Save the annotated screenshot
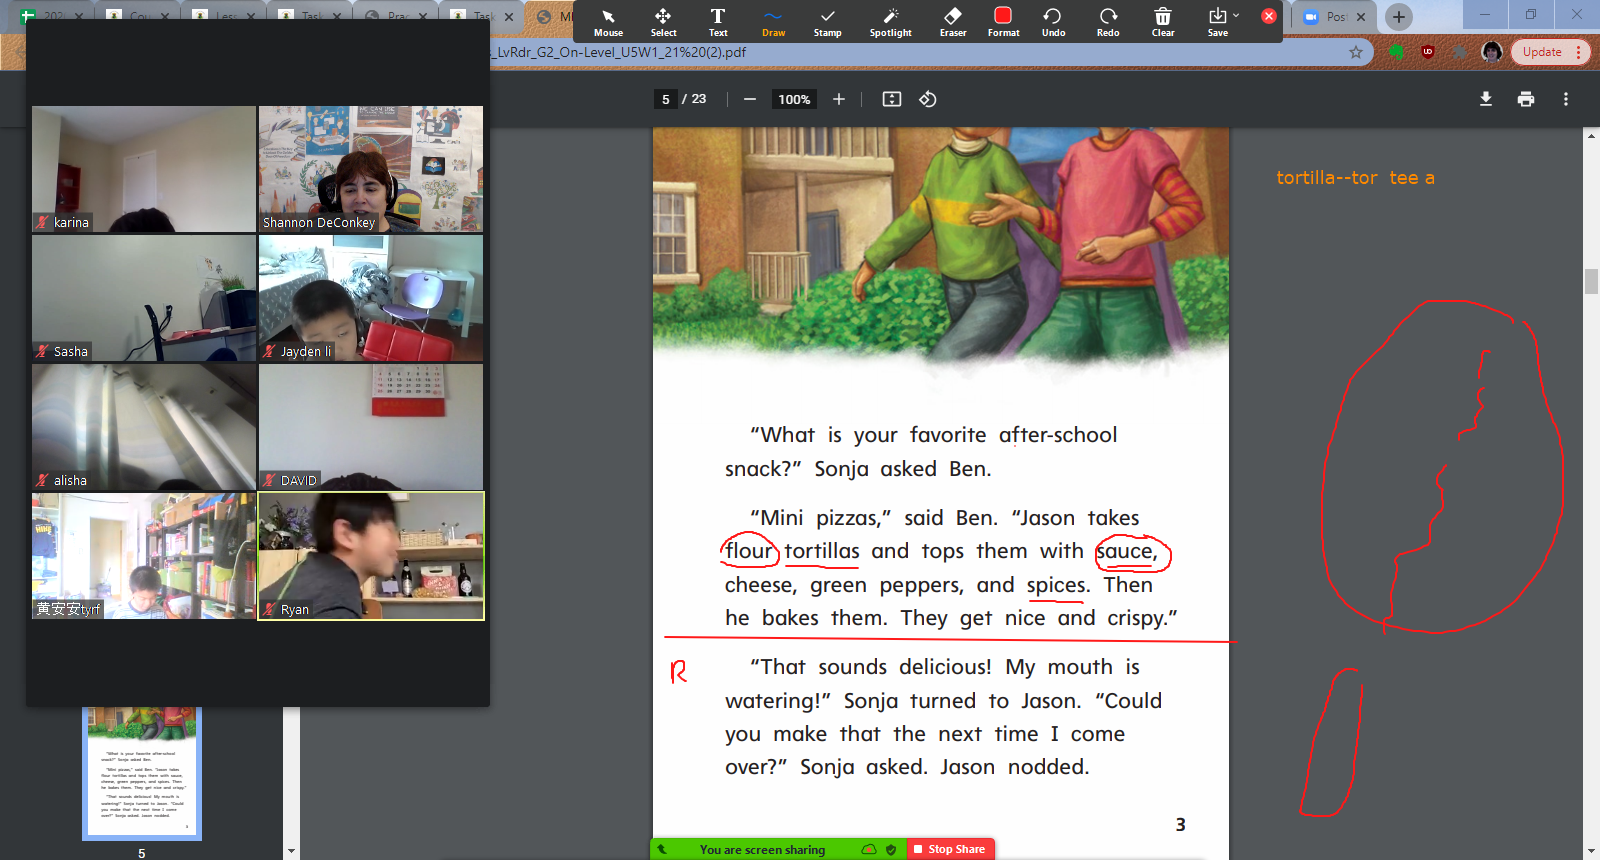 point(1217,22)
